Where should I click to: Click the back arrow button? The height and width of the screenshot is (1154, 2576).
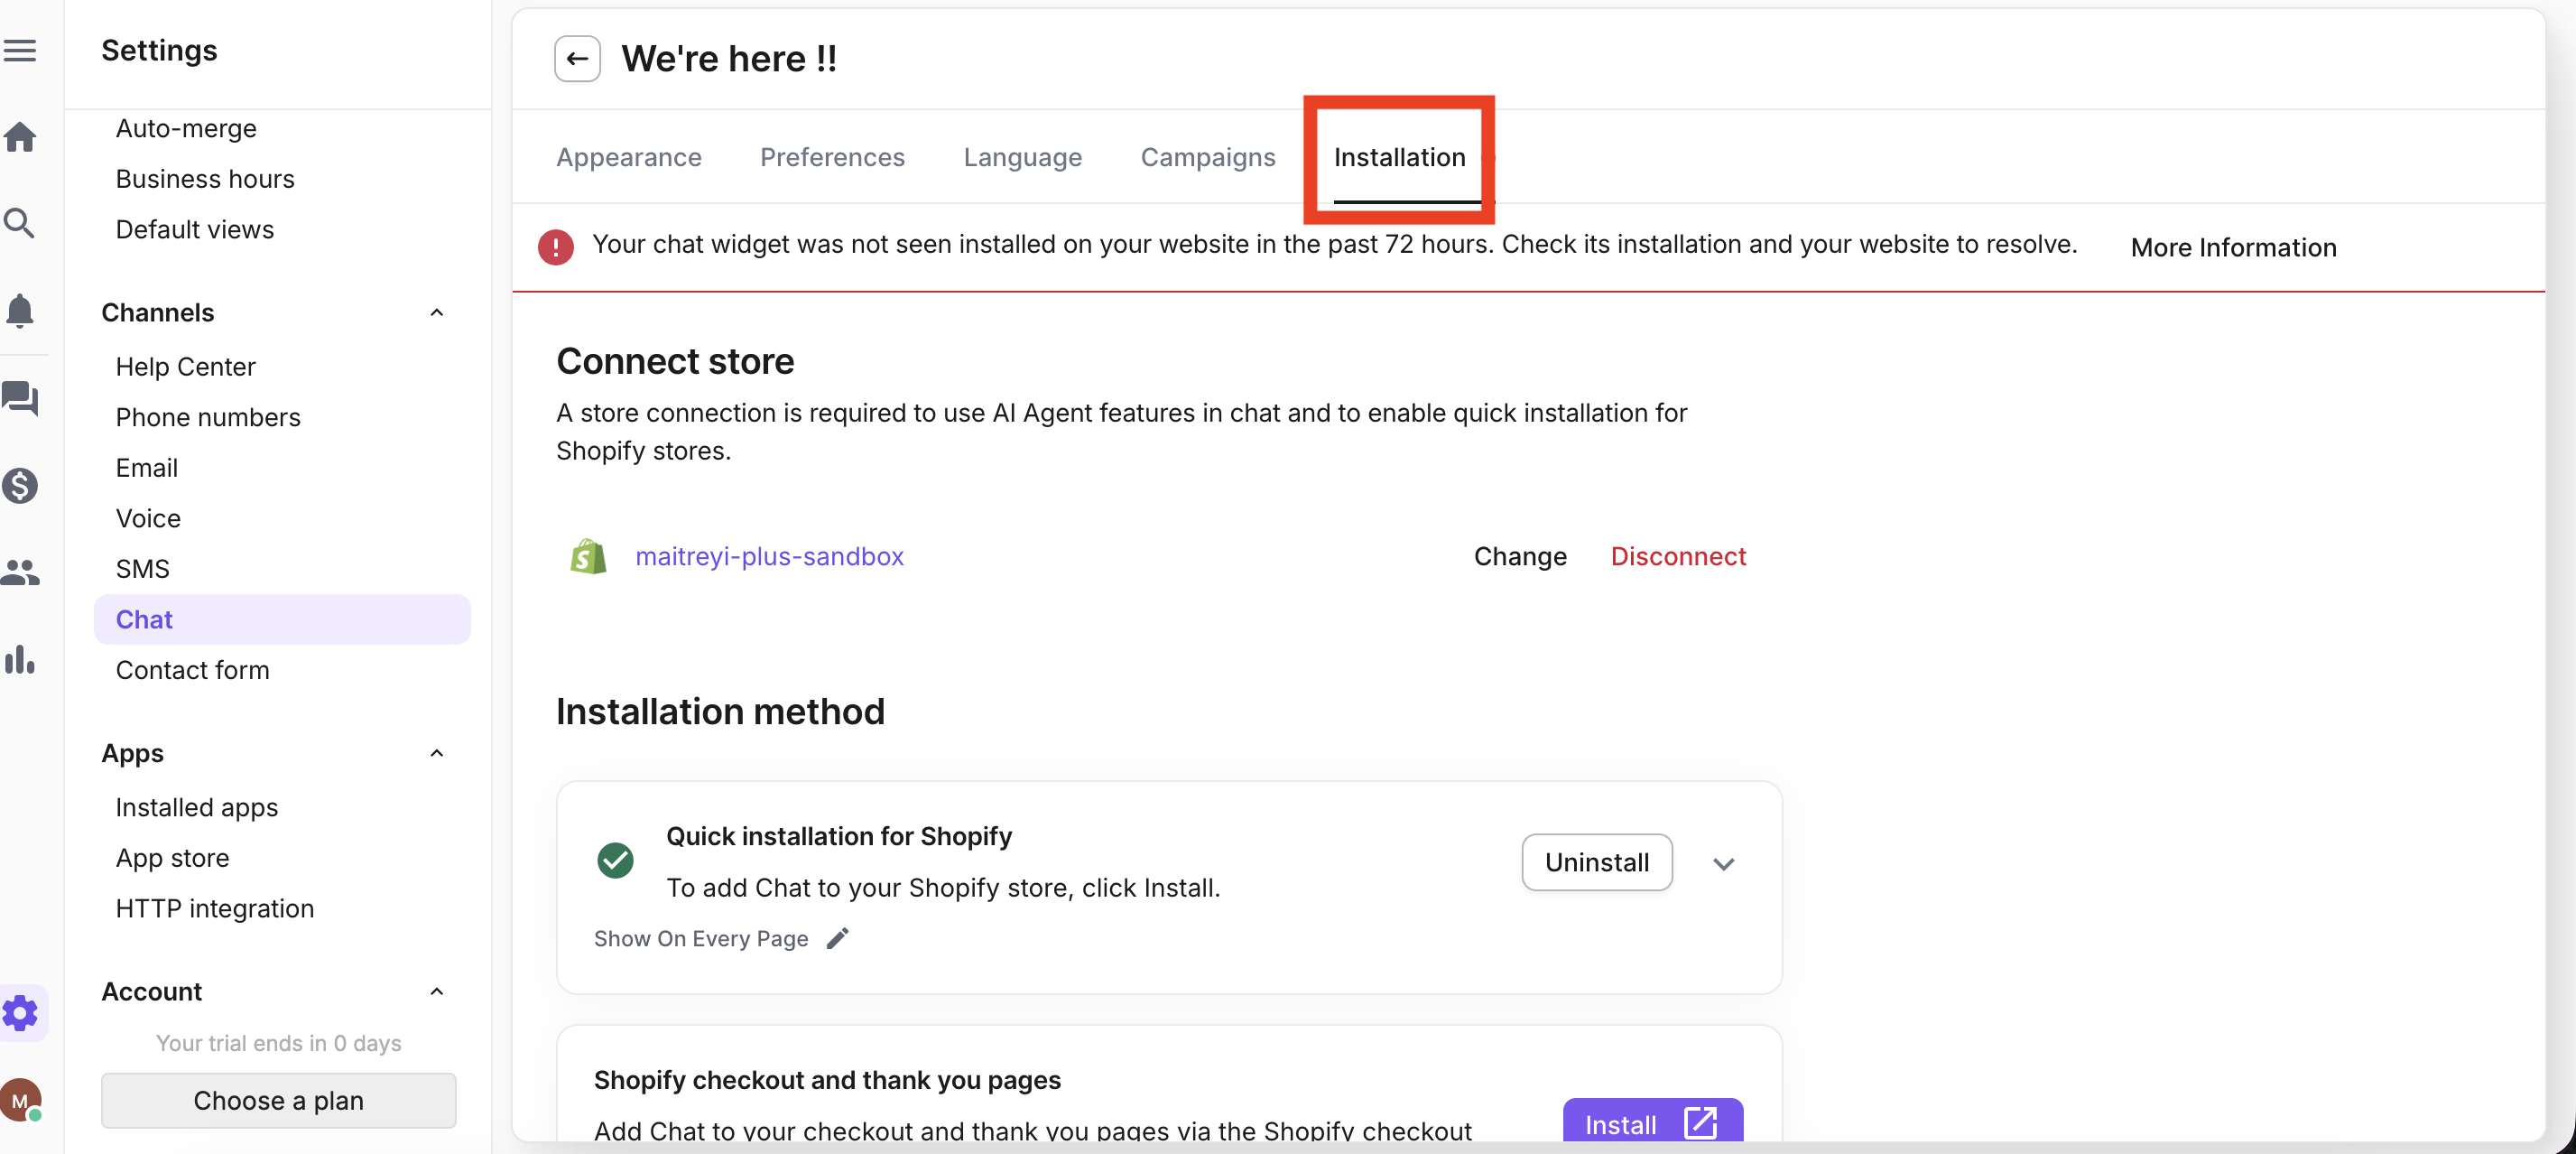[577, 59]
